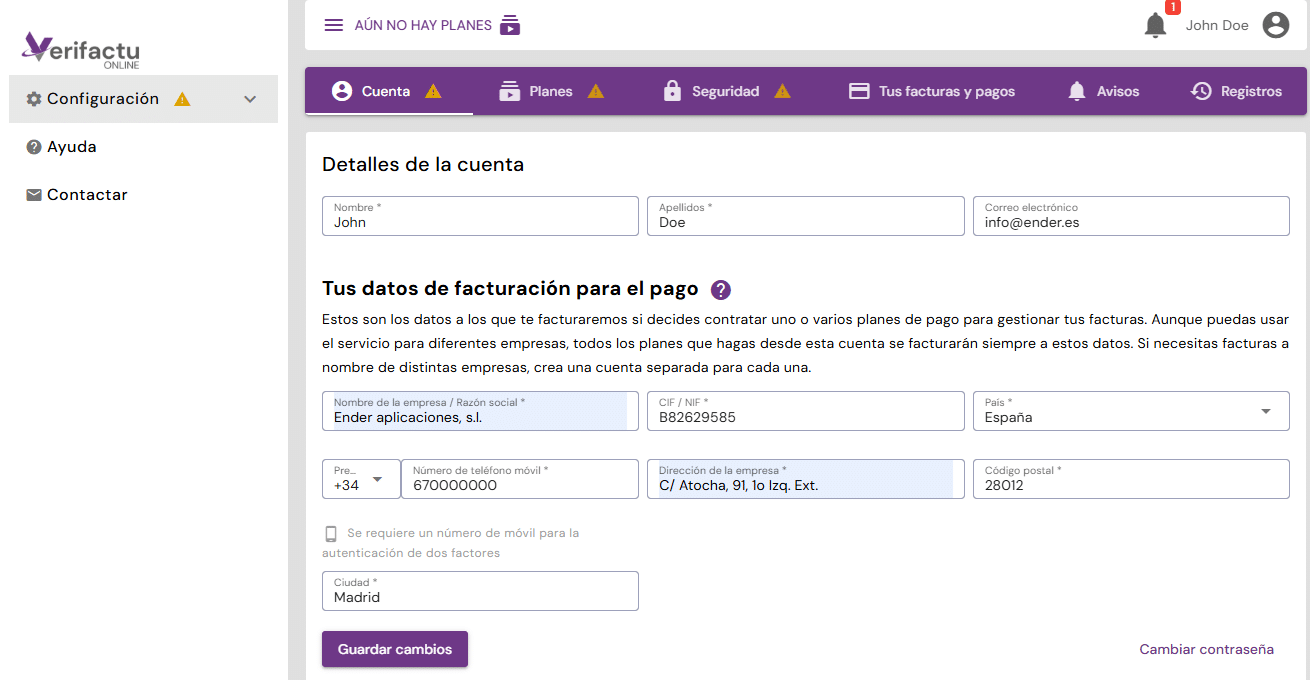Go to the Avisos tab
The image size is (1310, 680).
point(1103,91)
